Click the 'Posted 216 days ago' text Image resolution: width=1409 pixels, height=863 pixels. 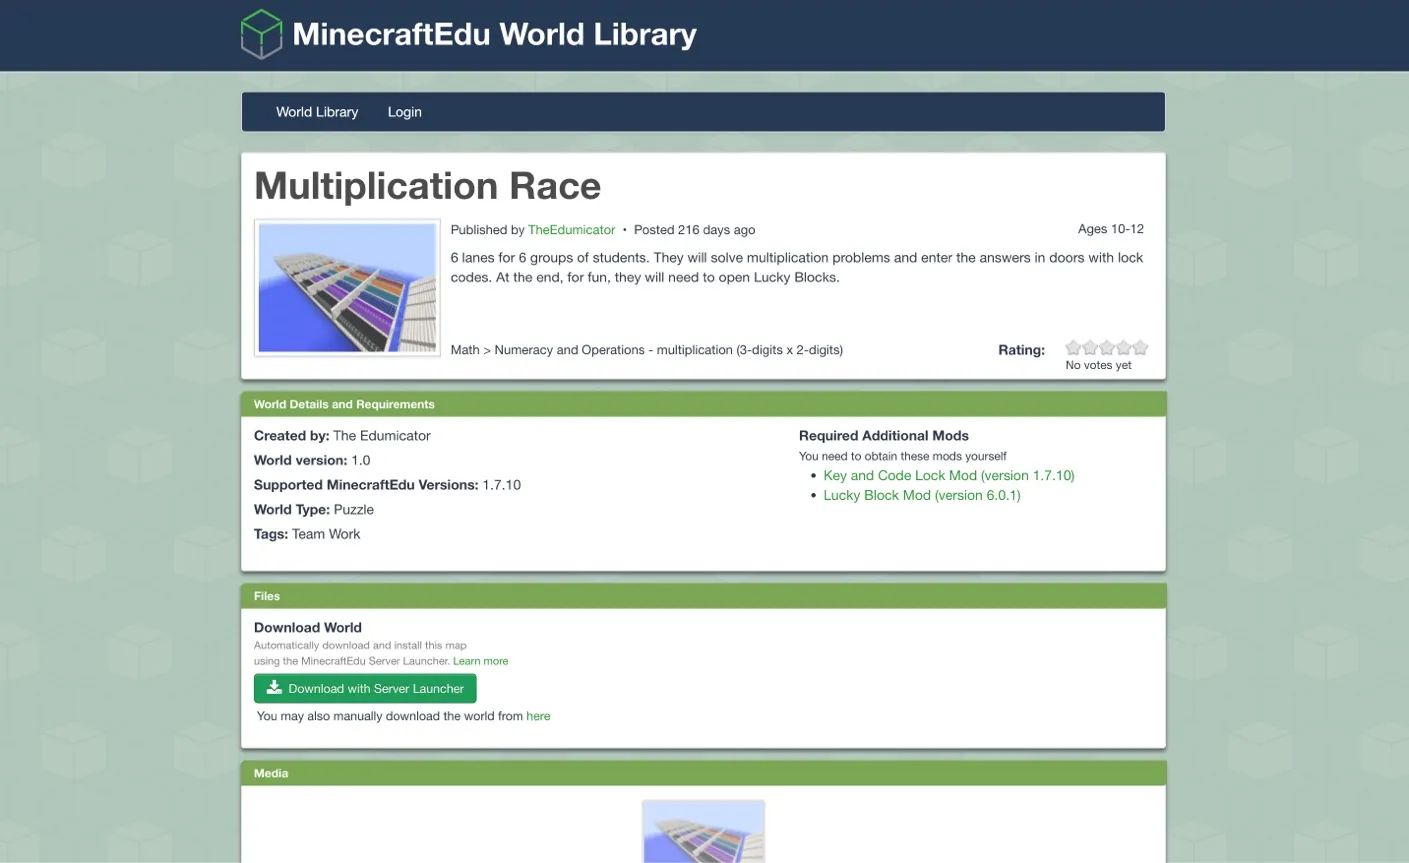tap(695, 230)
